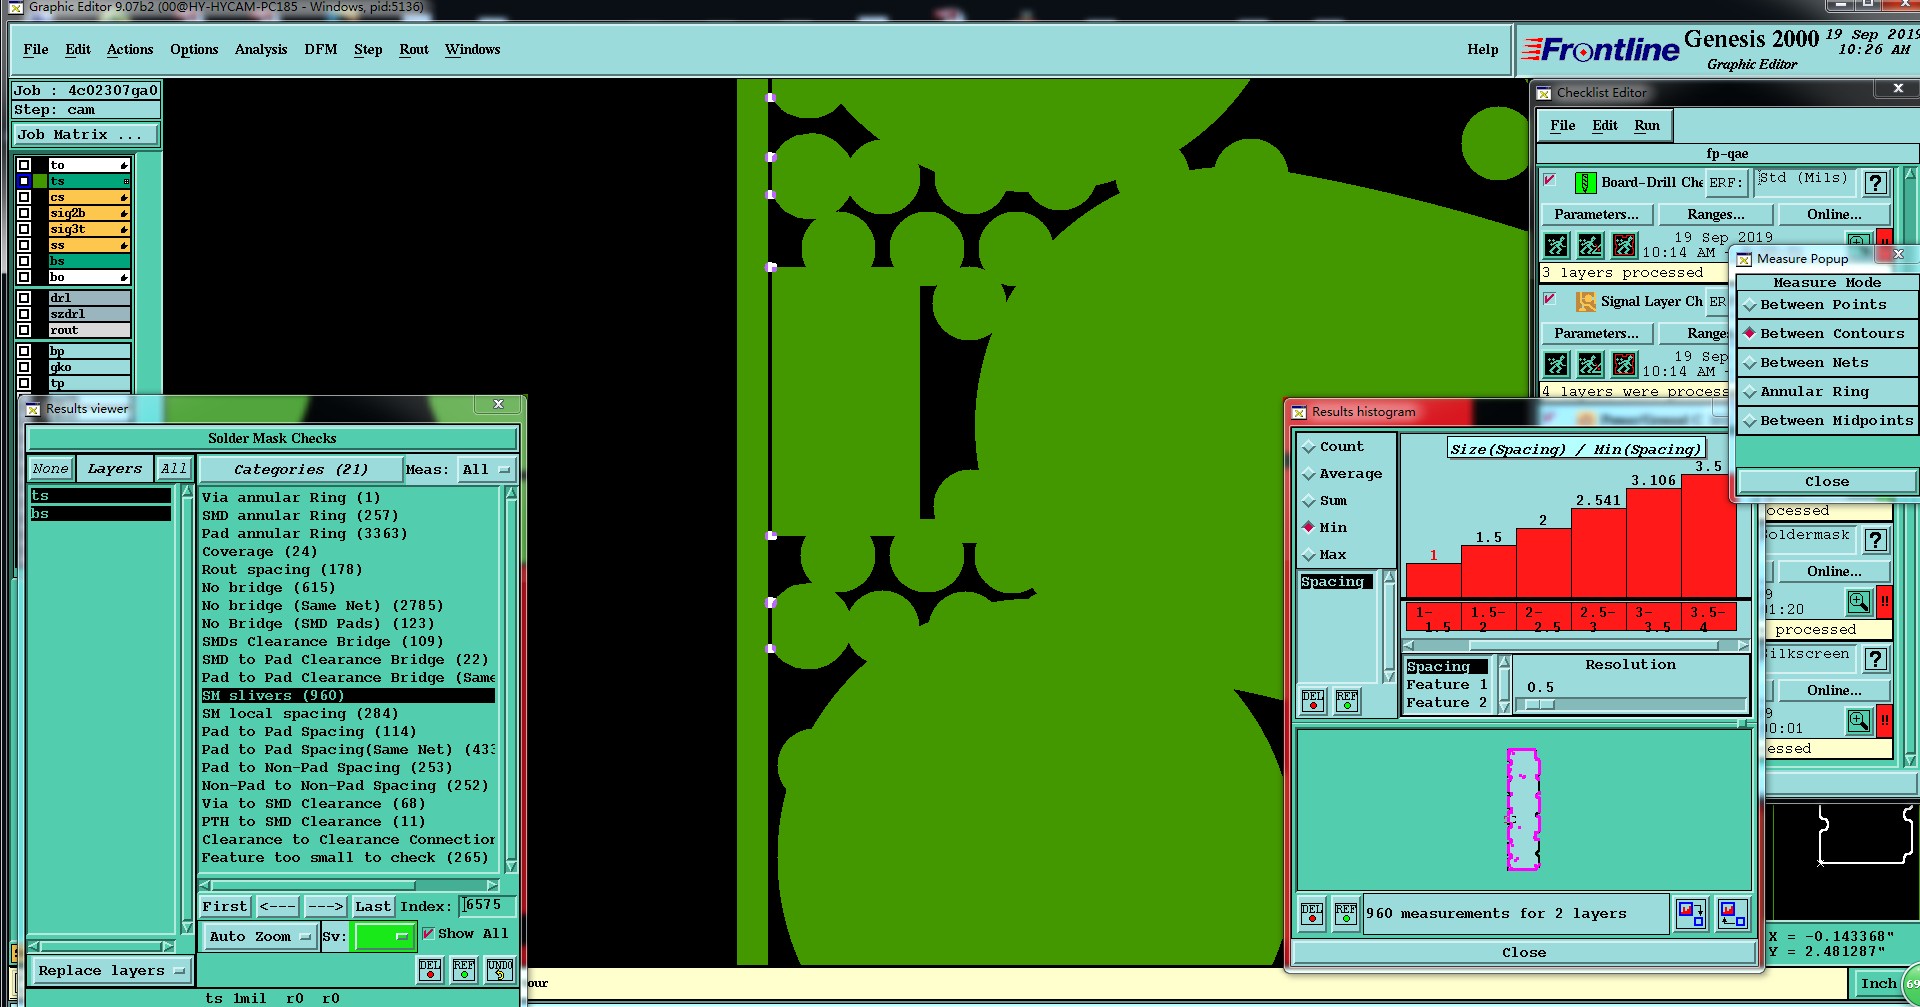Click magnifier results icon in Soldermask check
Viewport: 1920px width, 1007px height.
coord(1858,602)
